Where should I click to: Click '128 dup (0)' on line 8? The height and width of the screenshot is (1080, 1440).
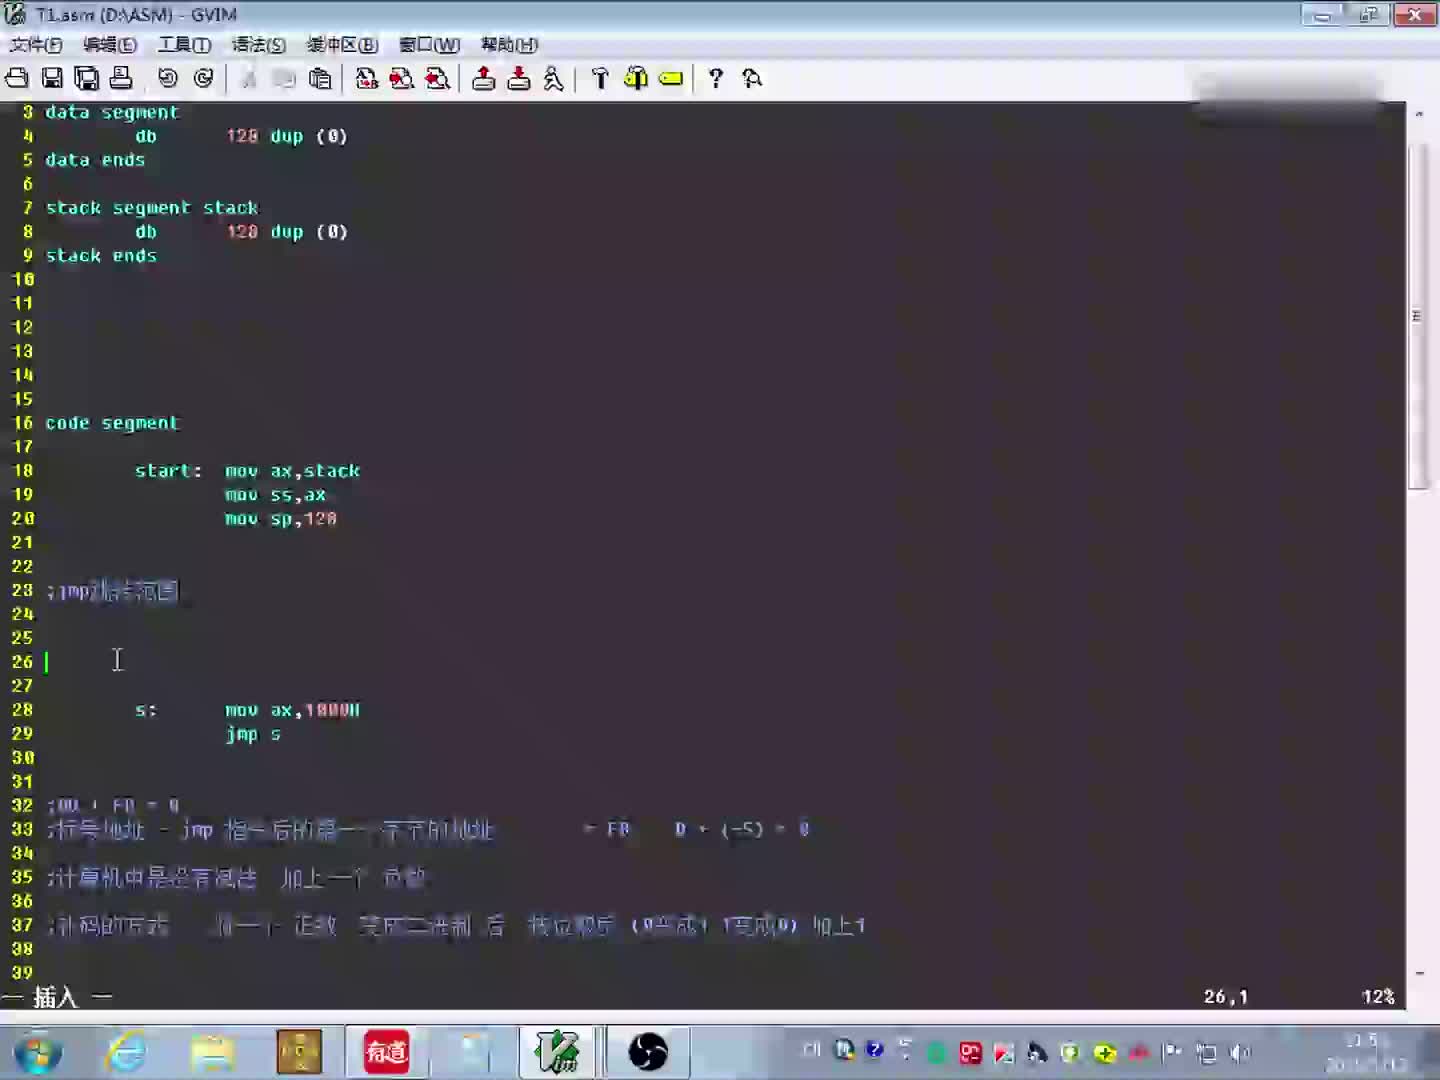tap(286, 232)
